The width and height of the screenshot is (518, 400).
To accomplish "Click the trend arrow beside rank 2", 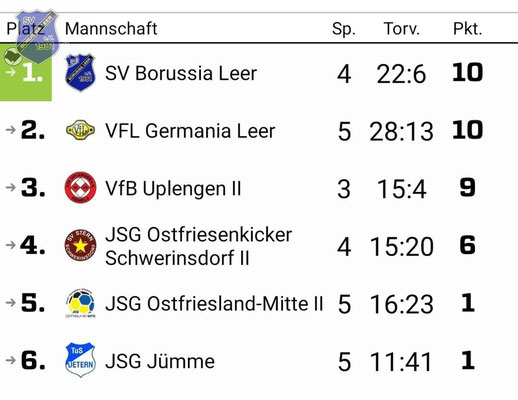I will click(11, 130).
